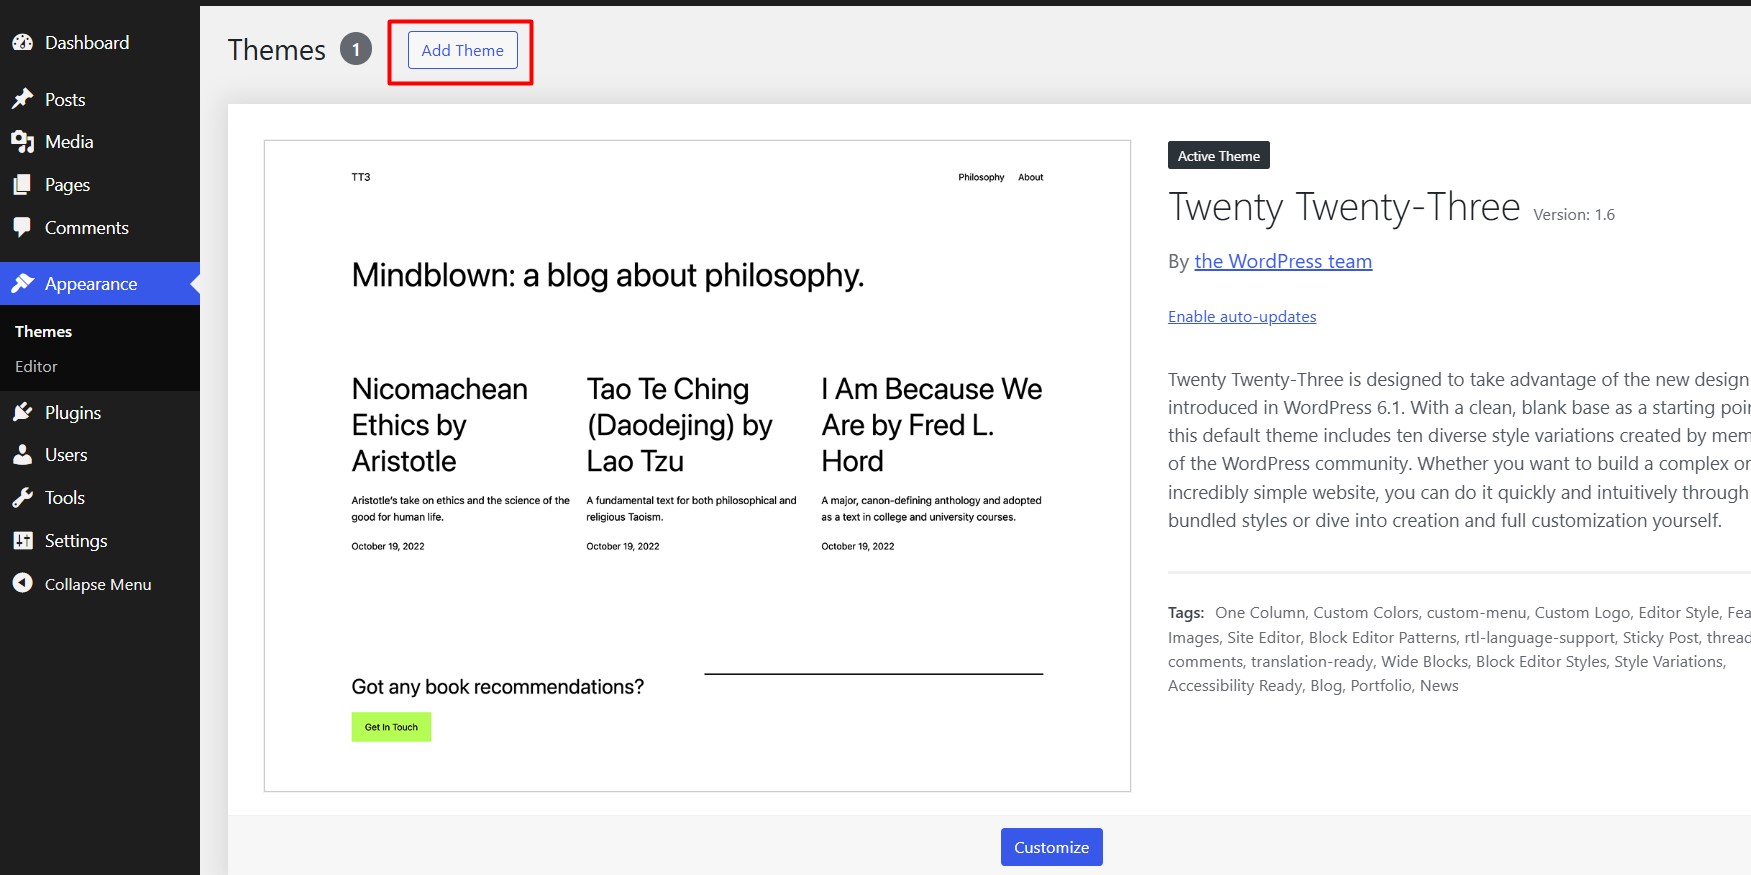This screenshot has height=875, width=1751.
Task: Click the Active Theme label
Action: click(x=1219, y=155)
